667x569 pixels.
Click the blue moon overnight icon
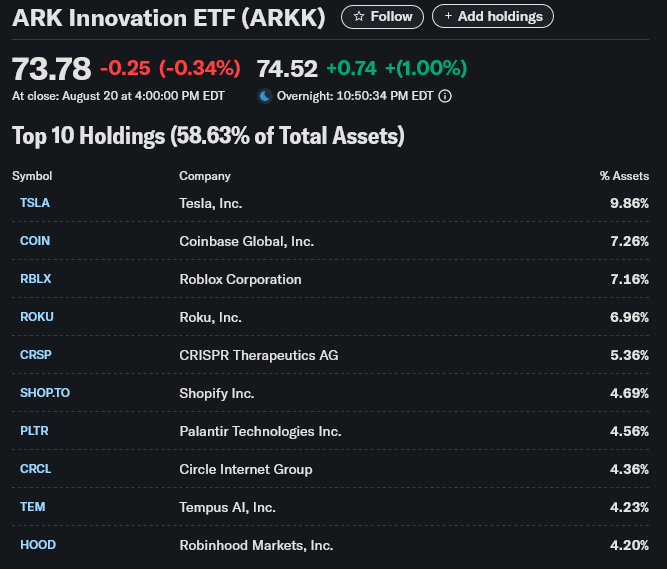point(265,96)
